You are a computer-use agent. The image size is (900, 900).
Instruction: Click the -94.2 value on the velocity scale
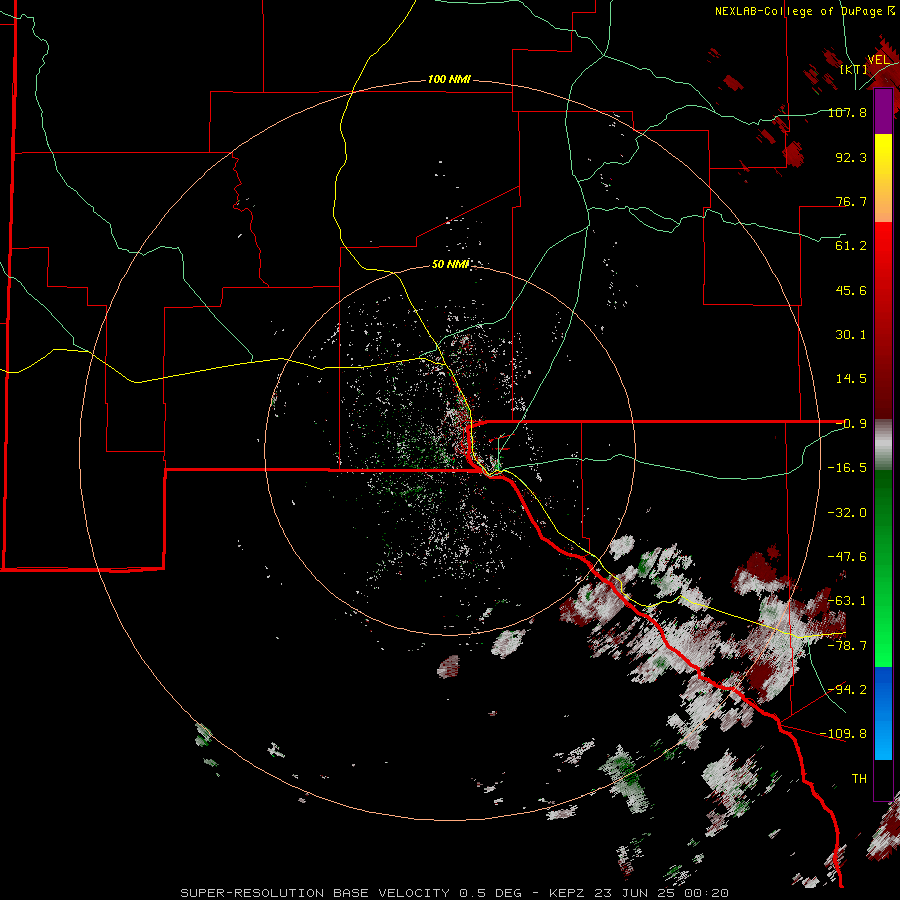click(x=847, y=690)
